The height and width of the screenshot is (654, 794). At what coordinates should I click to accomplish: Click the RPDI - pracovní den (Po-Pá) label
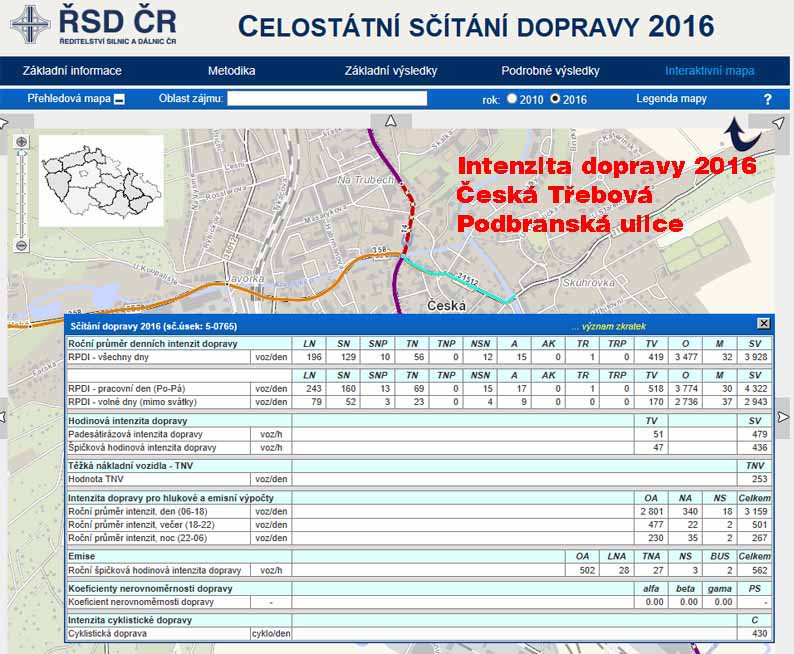pos(127,389)
